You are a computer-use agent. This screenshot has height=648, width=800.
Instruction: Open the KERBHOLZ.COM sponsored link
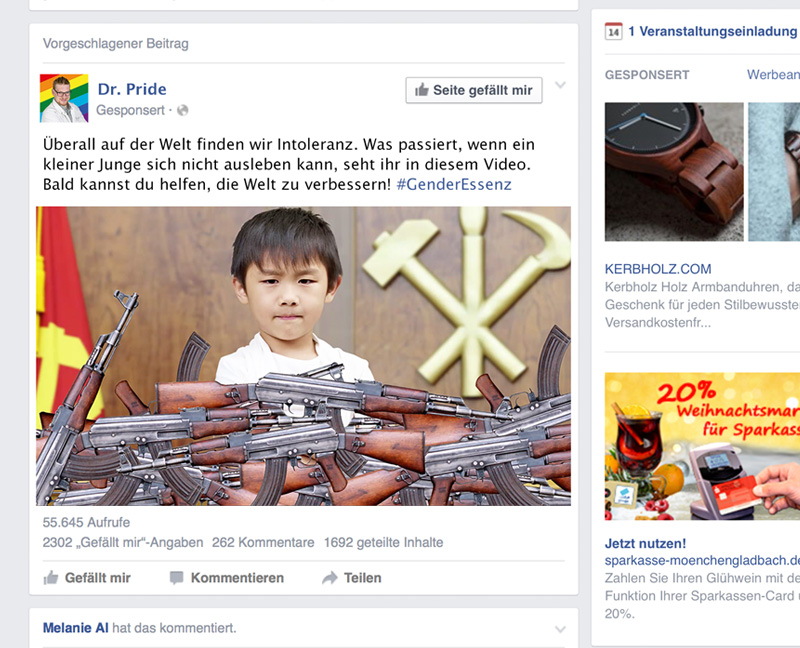click(658, 269)
